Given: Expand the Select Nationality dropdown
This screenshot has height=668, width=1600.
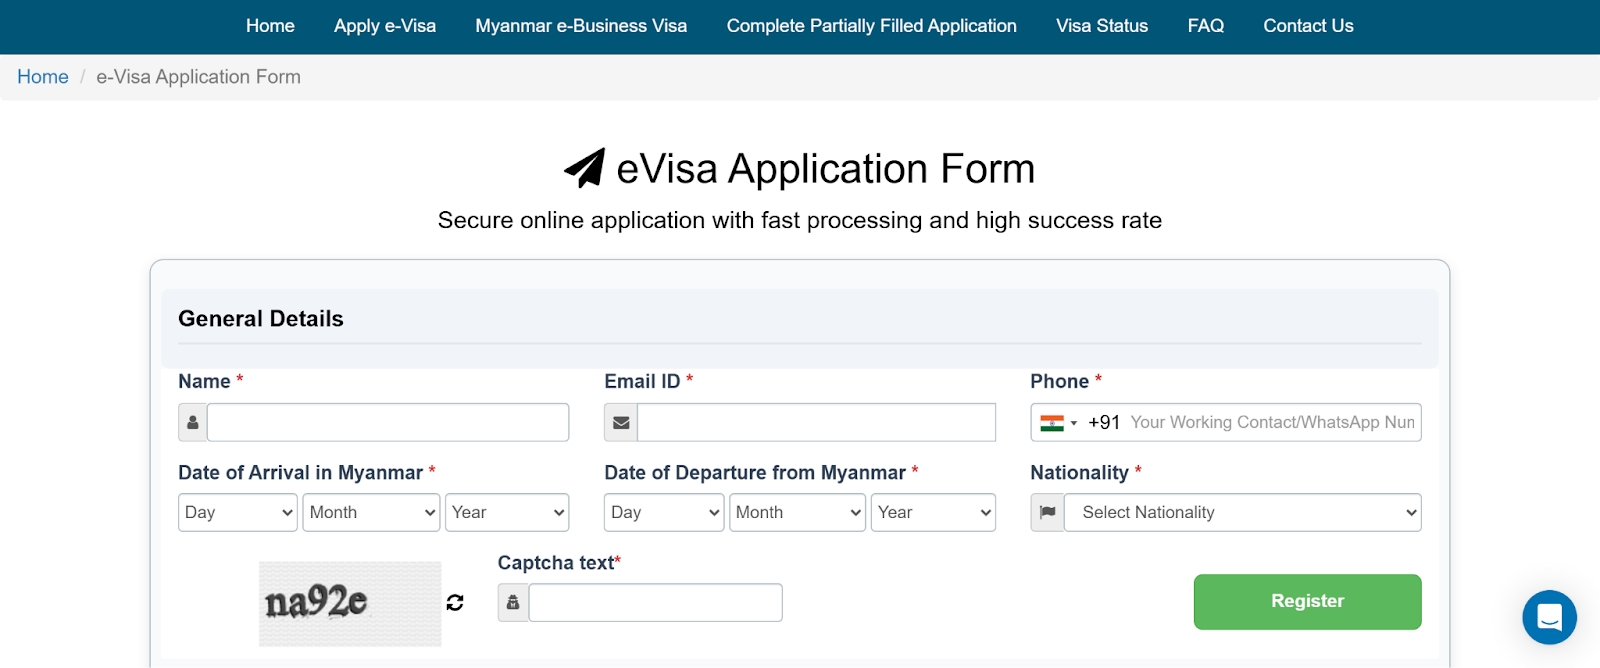Looking at the screenshot, I should pos(1242,513).
